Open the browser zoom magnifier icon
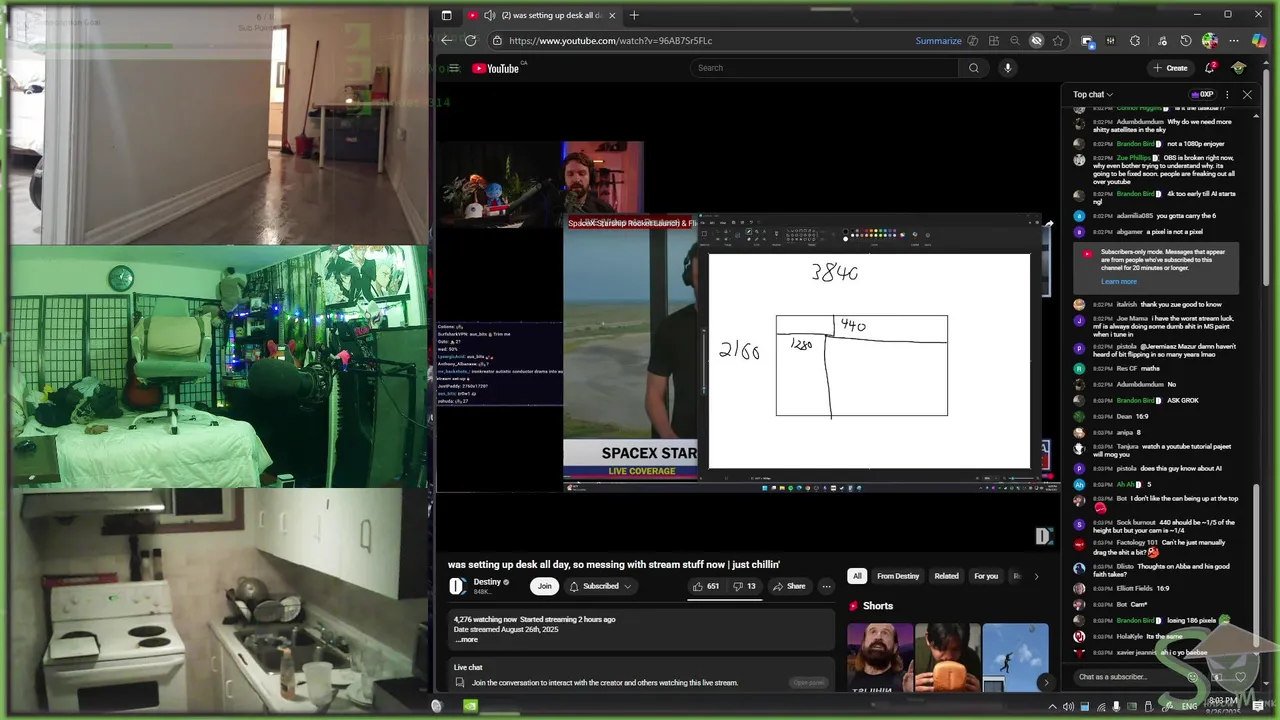1280x720 pixels. tap(1015, 41)
